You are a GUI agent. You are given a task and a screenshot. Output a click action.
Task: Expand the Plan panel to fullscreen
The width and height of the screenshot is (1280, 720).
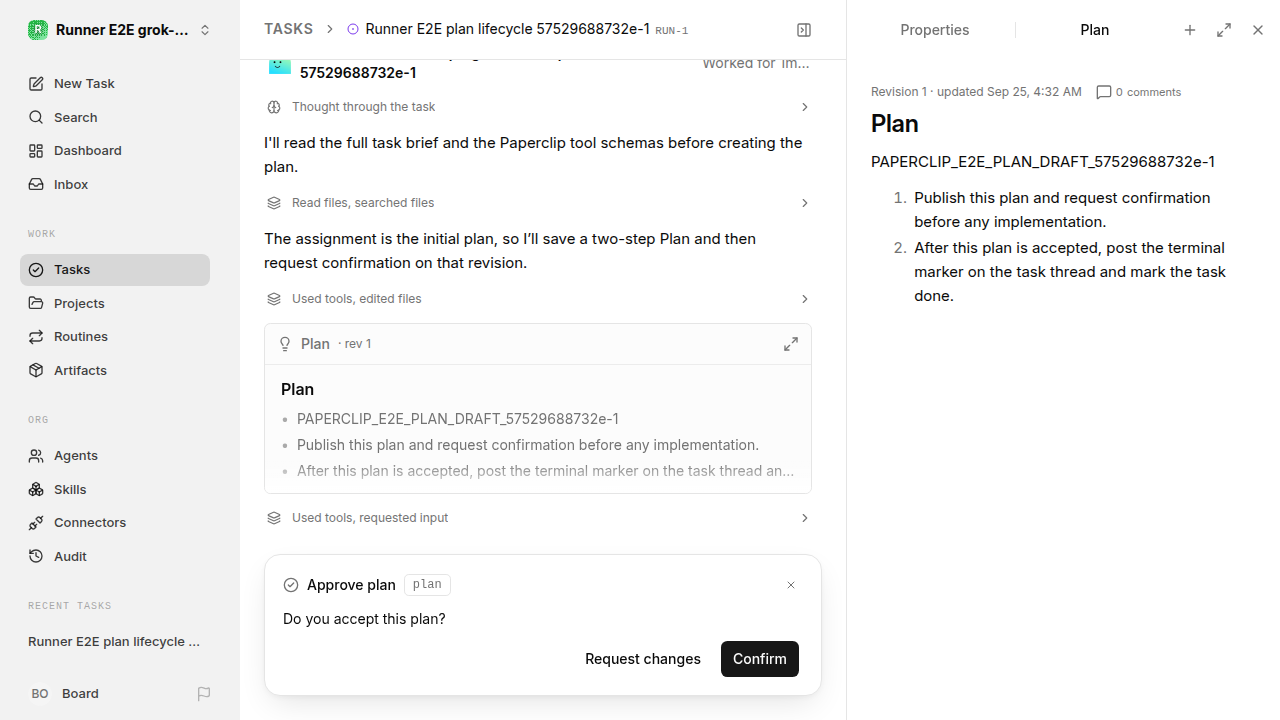coord(1224,30)
